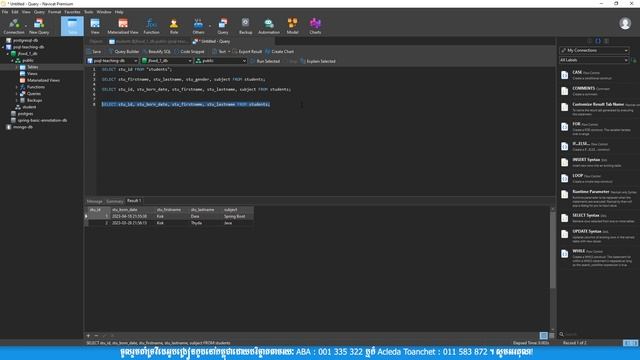Viewport: 640px width, 360px height.
Task: Open the Others toolbar icon
Action: [x=198, y=26]
